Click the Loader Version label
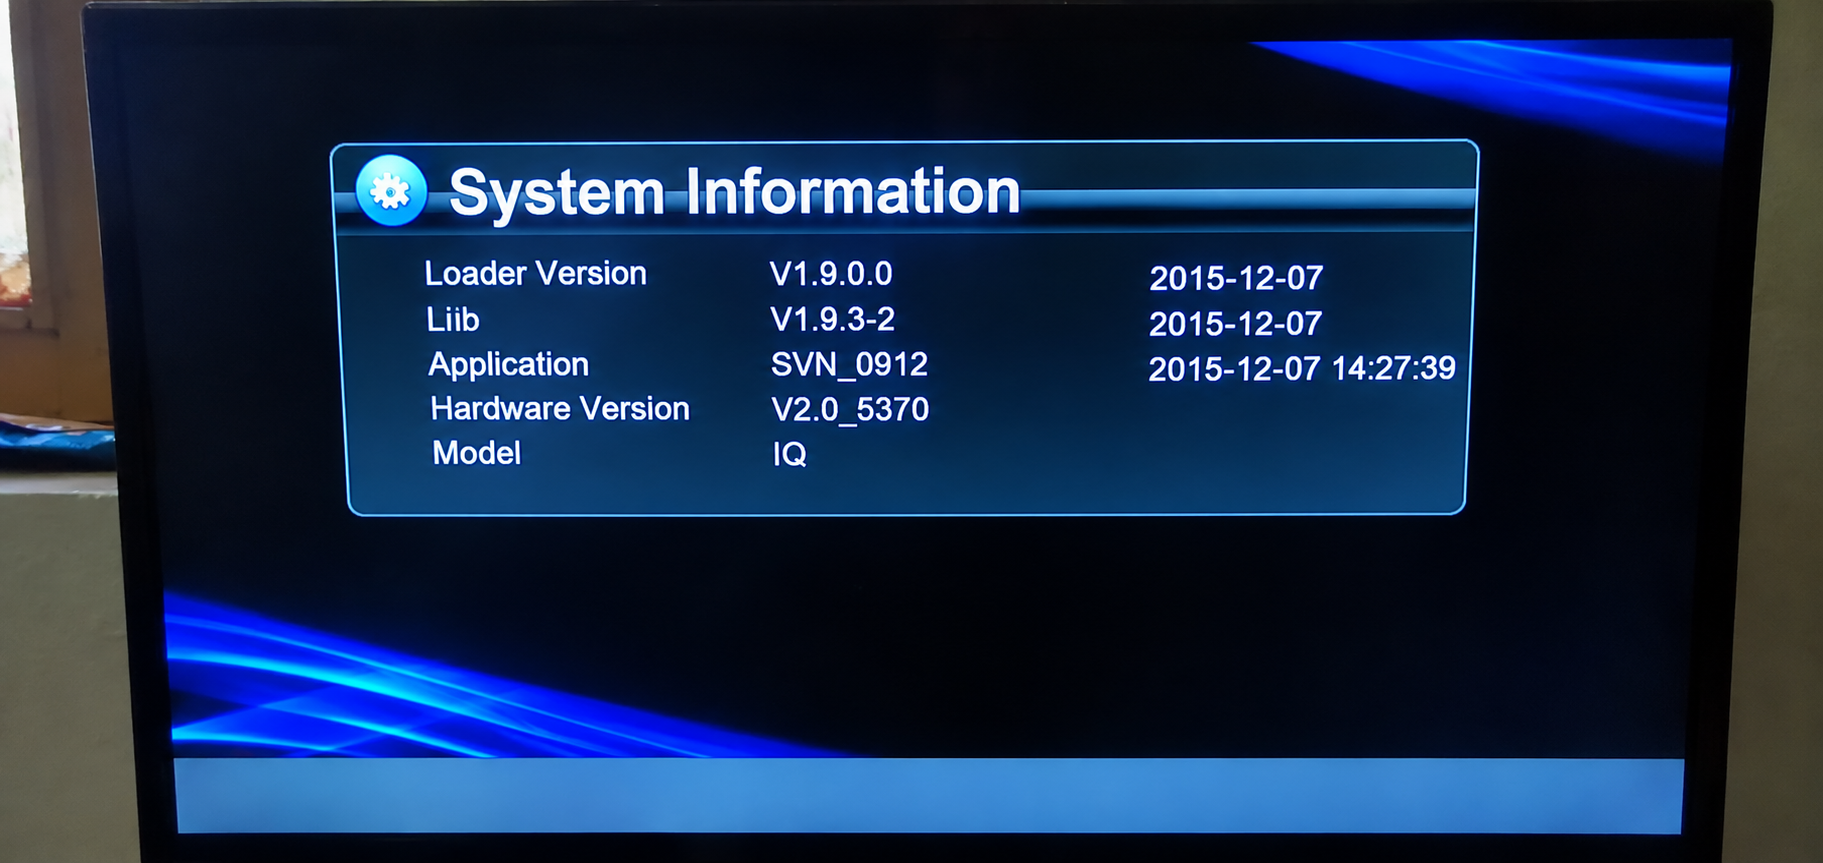The width and height of the screenshot is (1823, 863). tap(536, 273)
